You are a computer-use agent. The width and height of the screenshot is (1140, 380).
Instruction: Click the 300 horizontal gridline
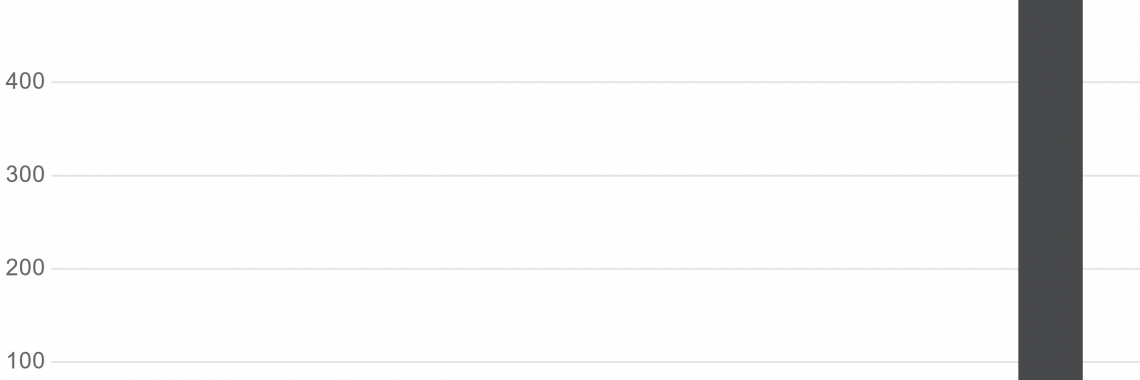(534, 175)
